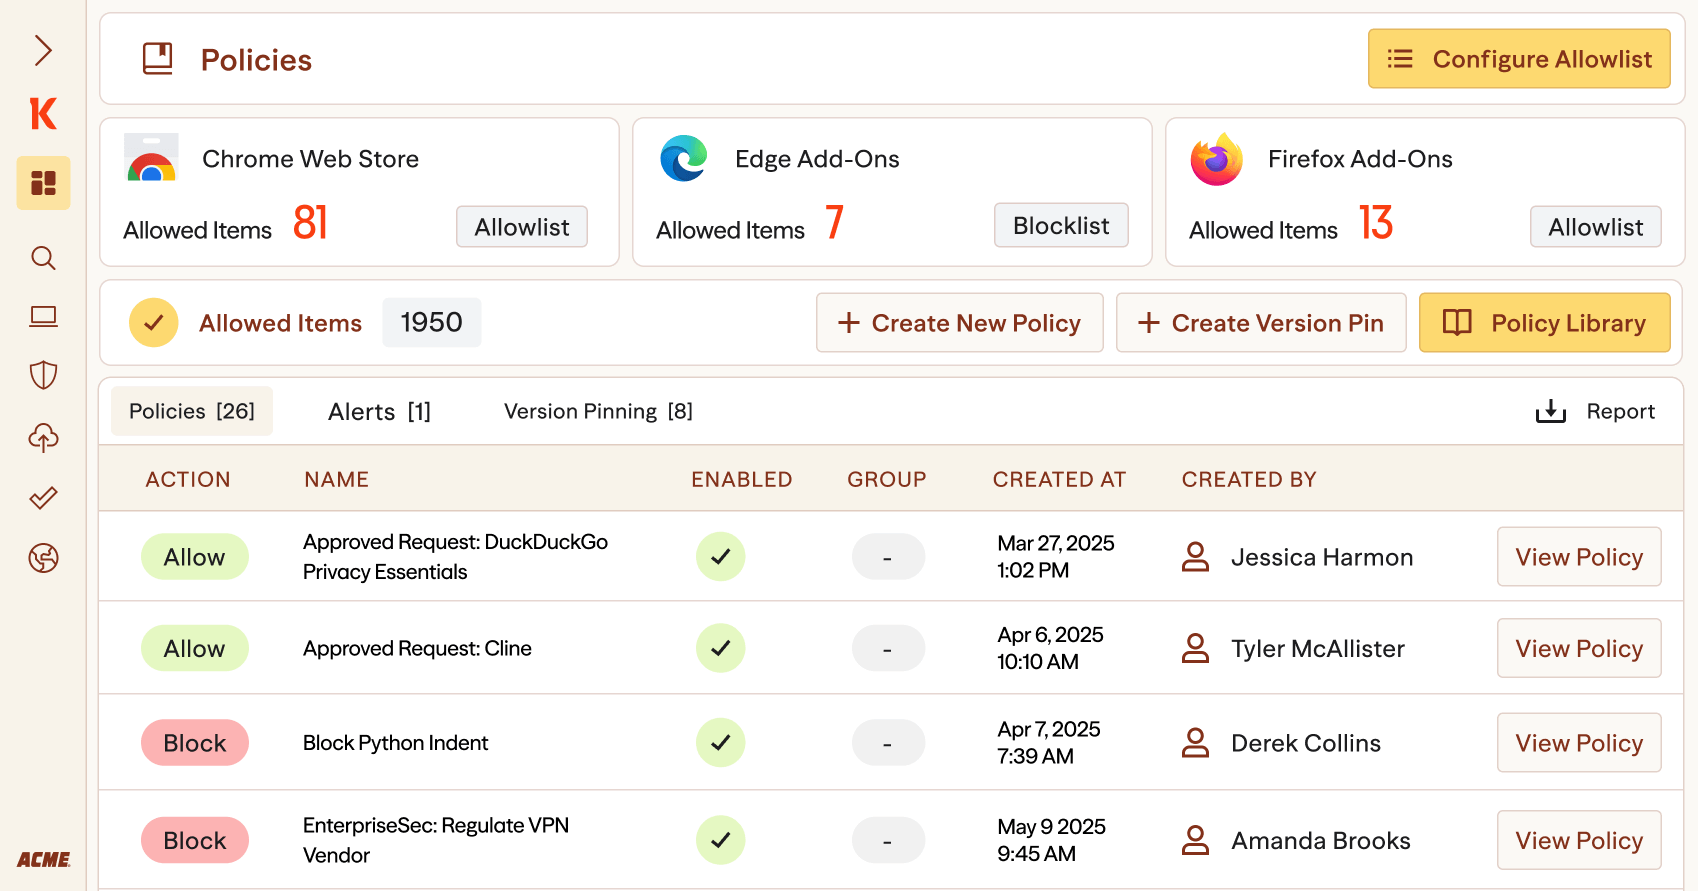Toggle Firefox Add-Ons Allowlist mode
This screenshot has height=891, width=1698.
point(1595,227)
